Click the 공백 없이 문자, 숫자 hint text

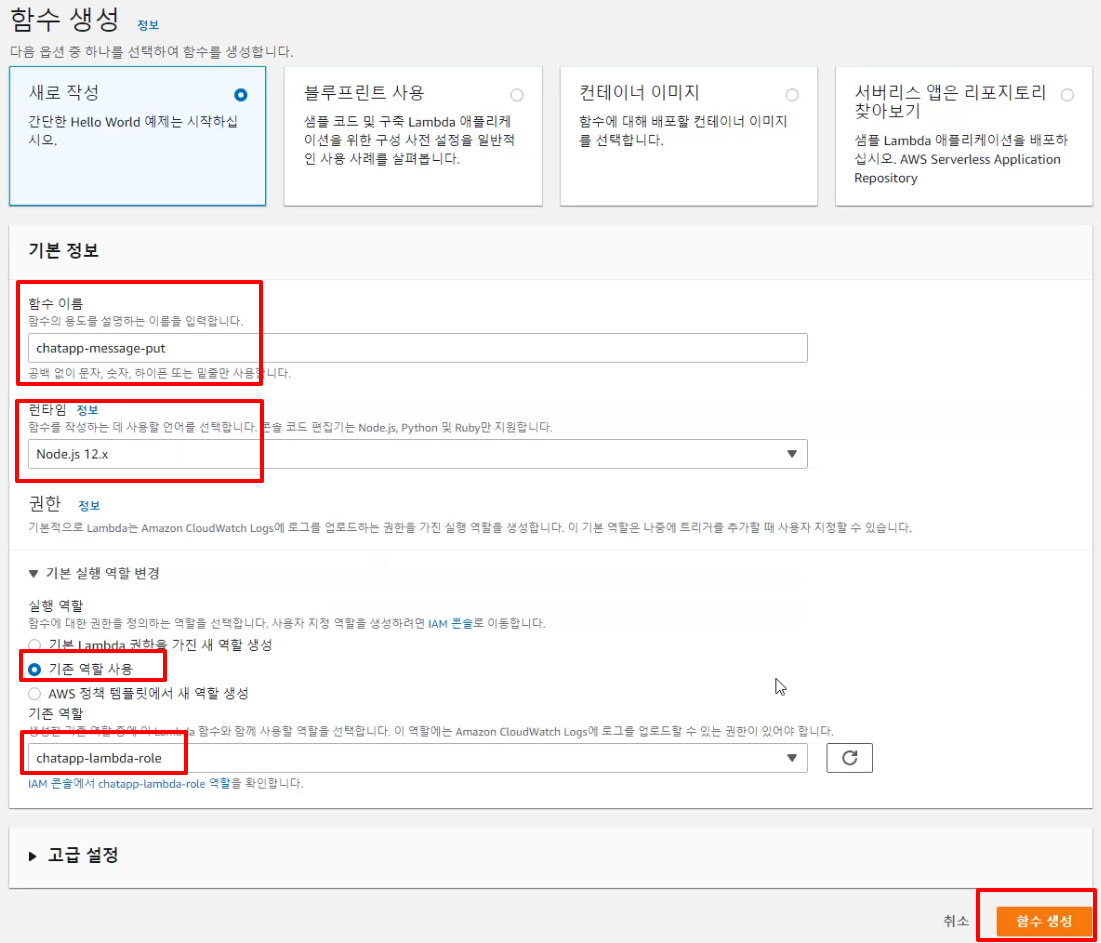pyautogui.click(x=159, y=373)
